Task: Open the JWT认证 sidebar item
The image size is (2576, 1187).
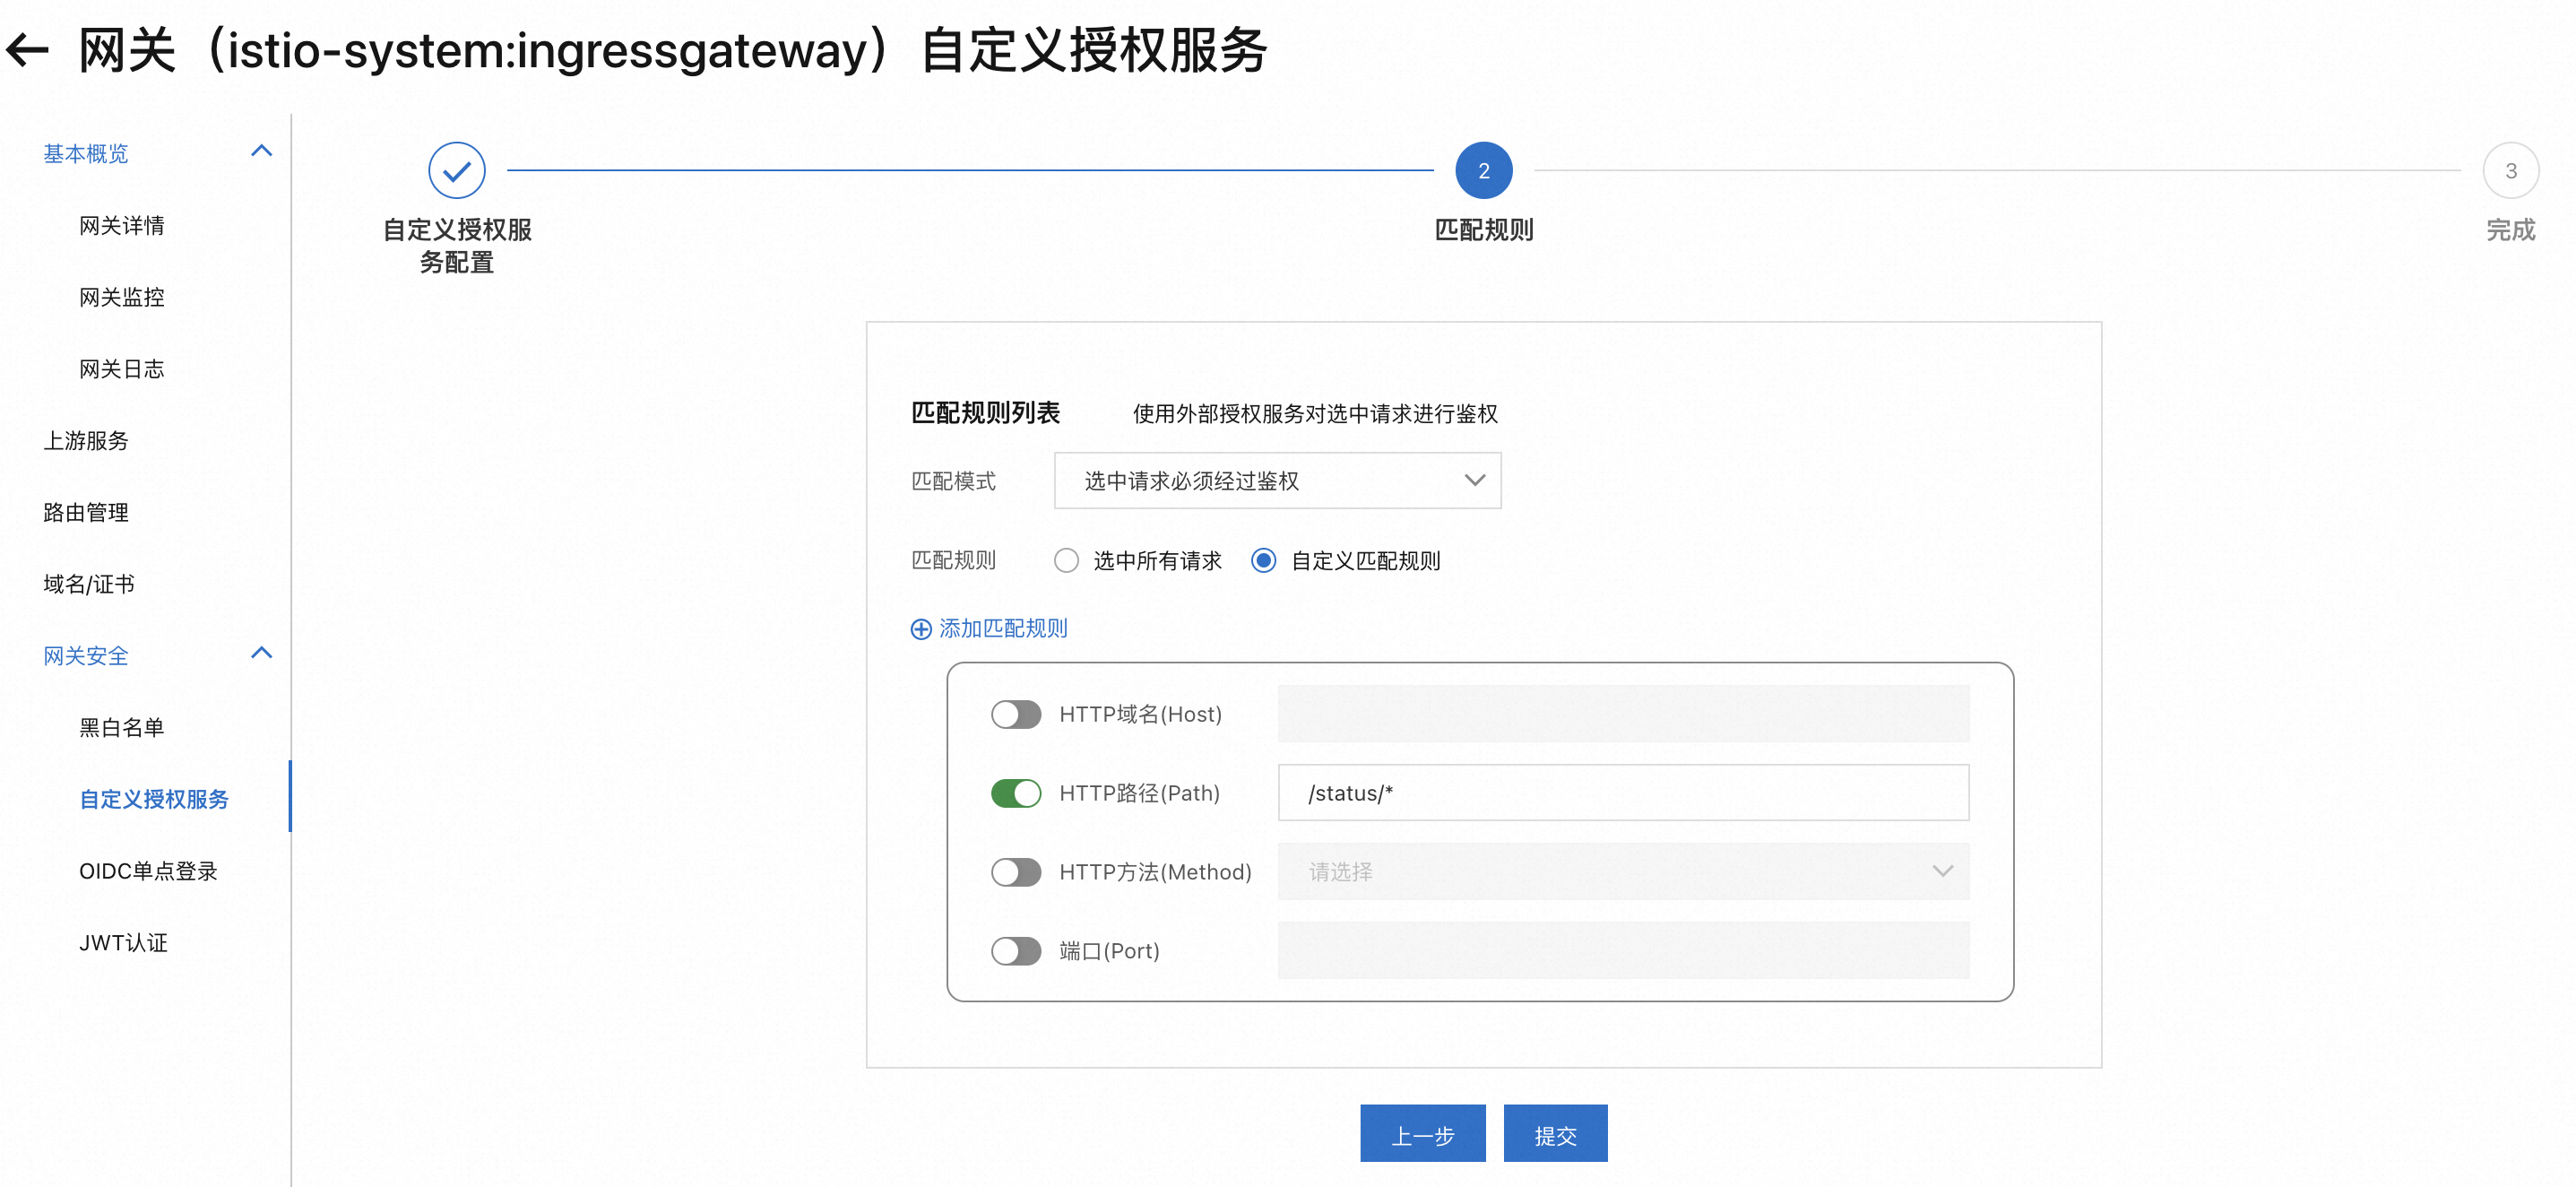Action: 123,943
